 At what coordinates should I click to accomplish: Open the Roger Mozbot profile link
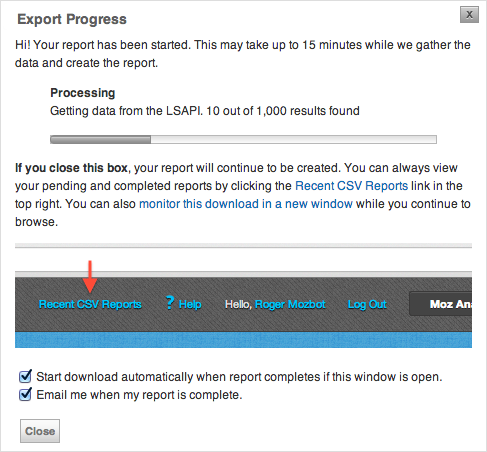(290, 304)
